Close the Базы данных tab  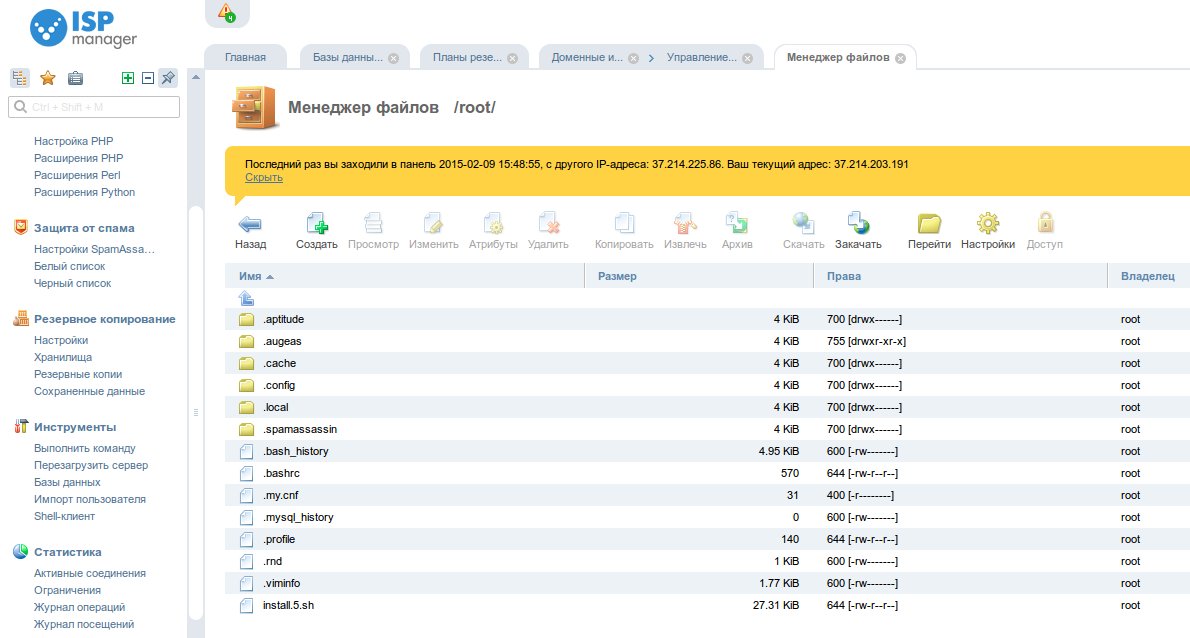click(x=393, y=58)
